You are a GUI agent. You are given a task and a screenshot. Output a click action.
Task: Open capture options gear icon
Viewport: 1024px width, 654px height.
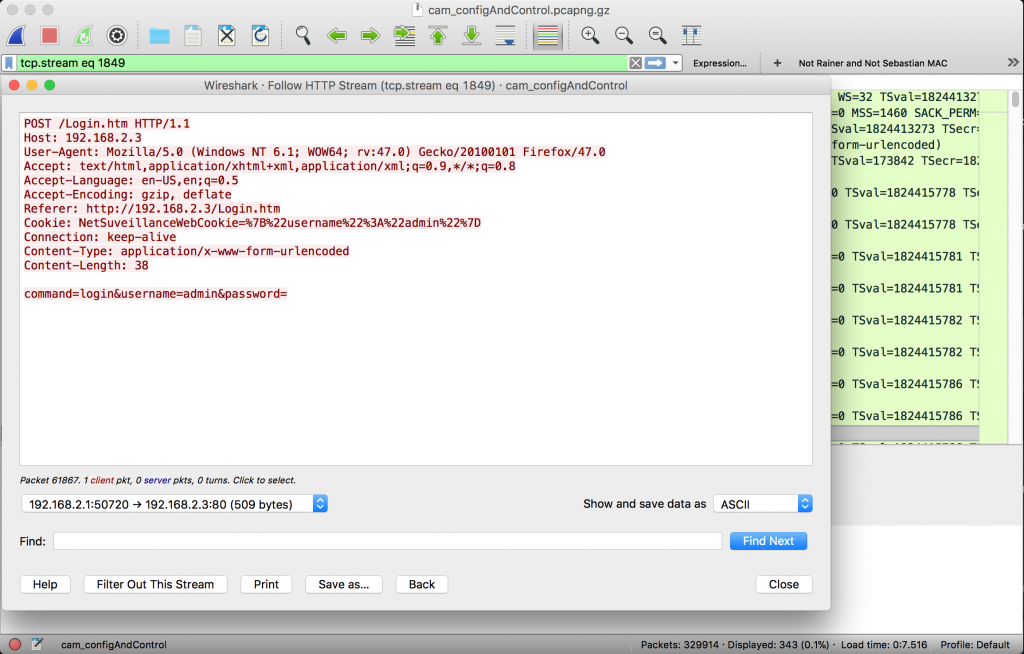coord(117,36)
